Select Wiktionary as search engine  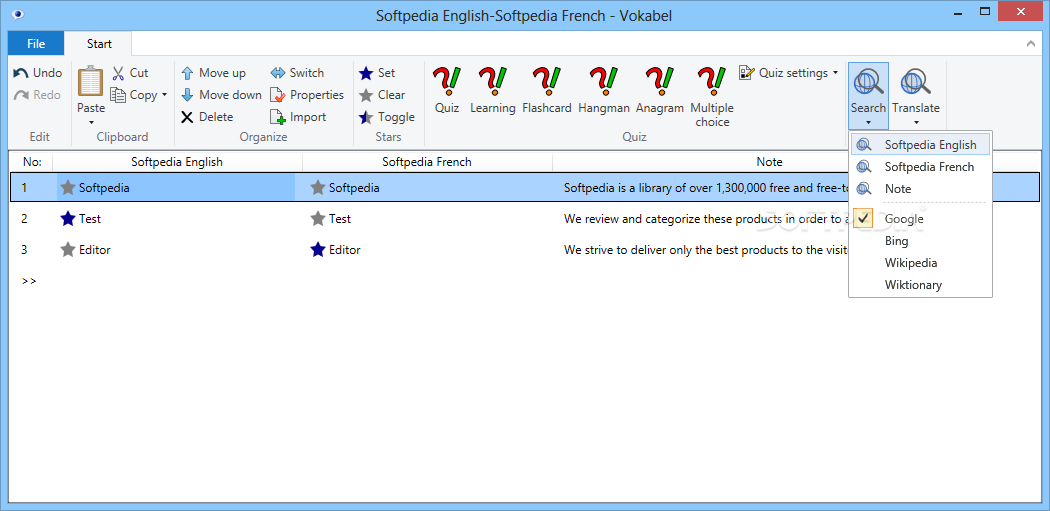pos(920,285)
